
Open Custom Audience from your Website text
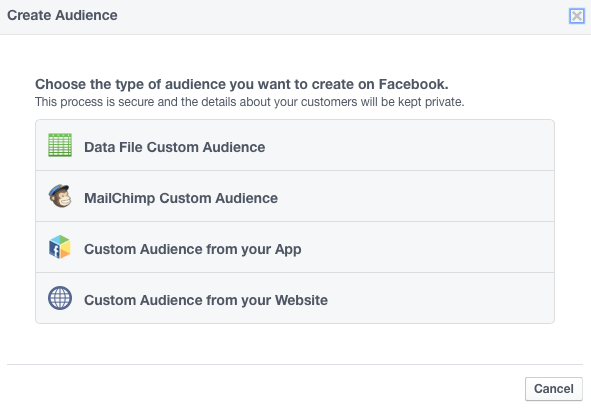206,300
